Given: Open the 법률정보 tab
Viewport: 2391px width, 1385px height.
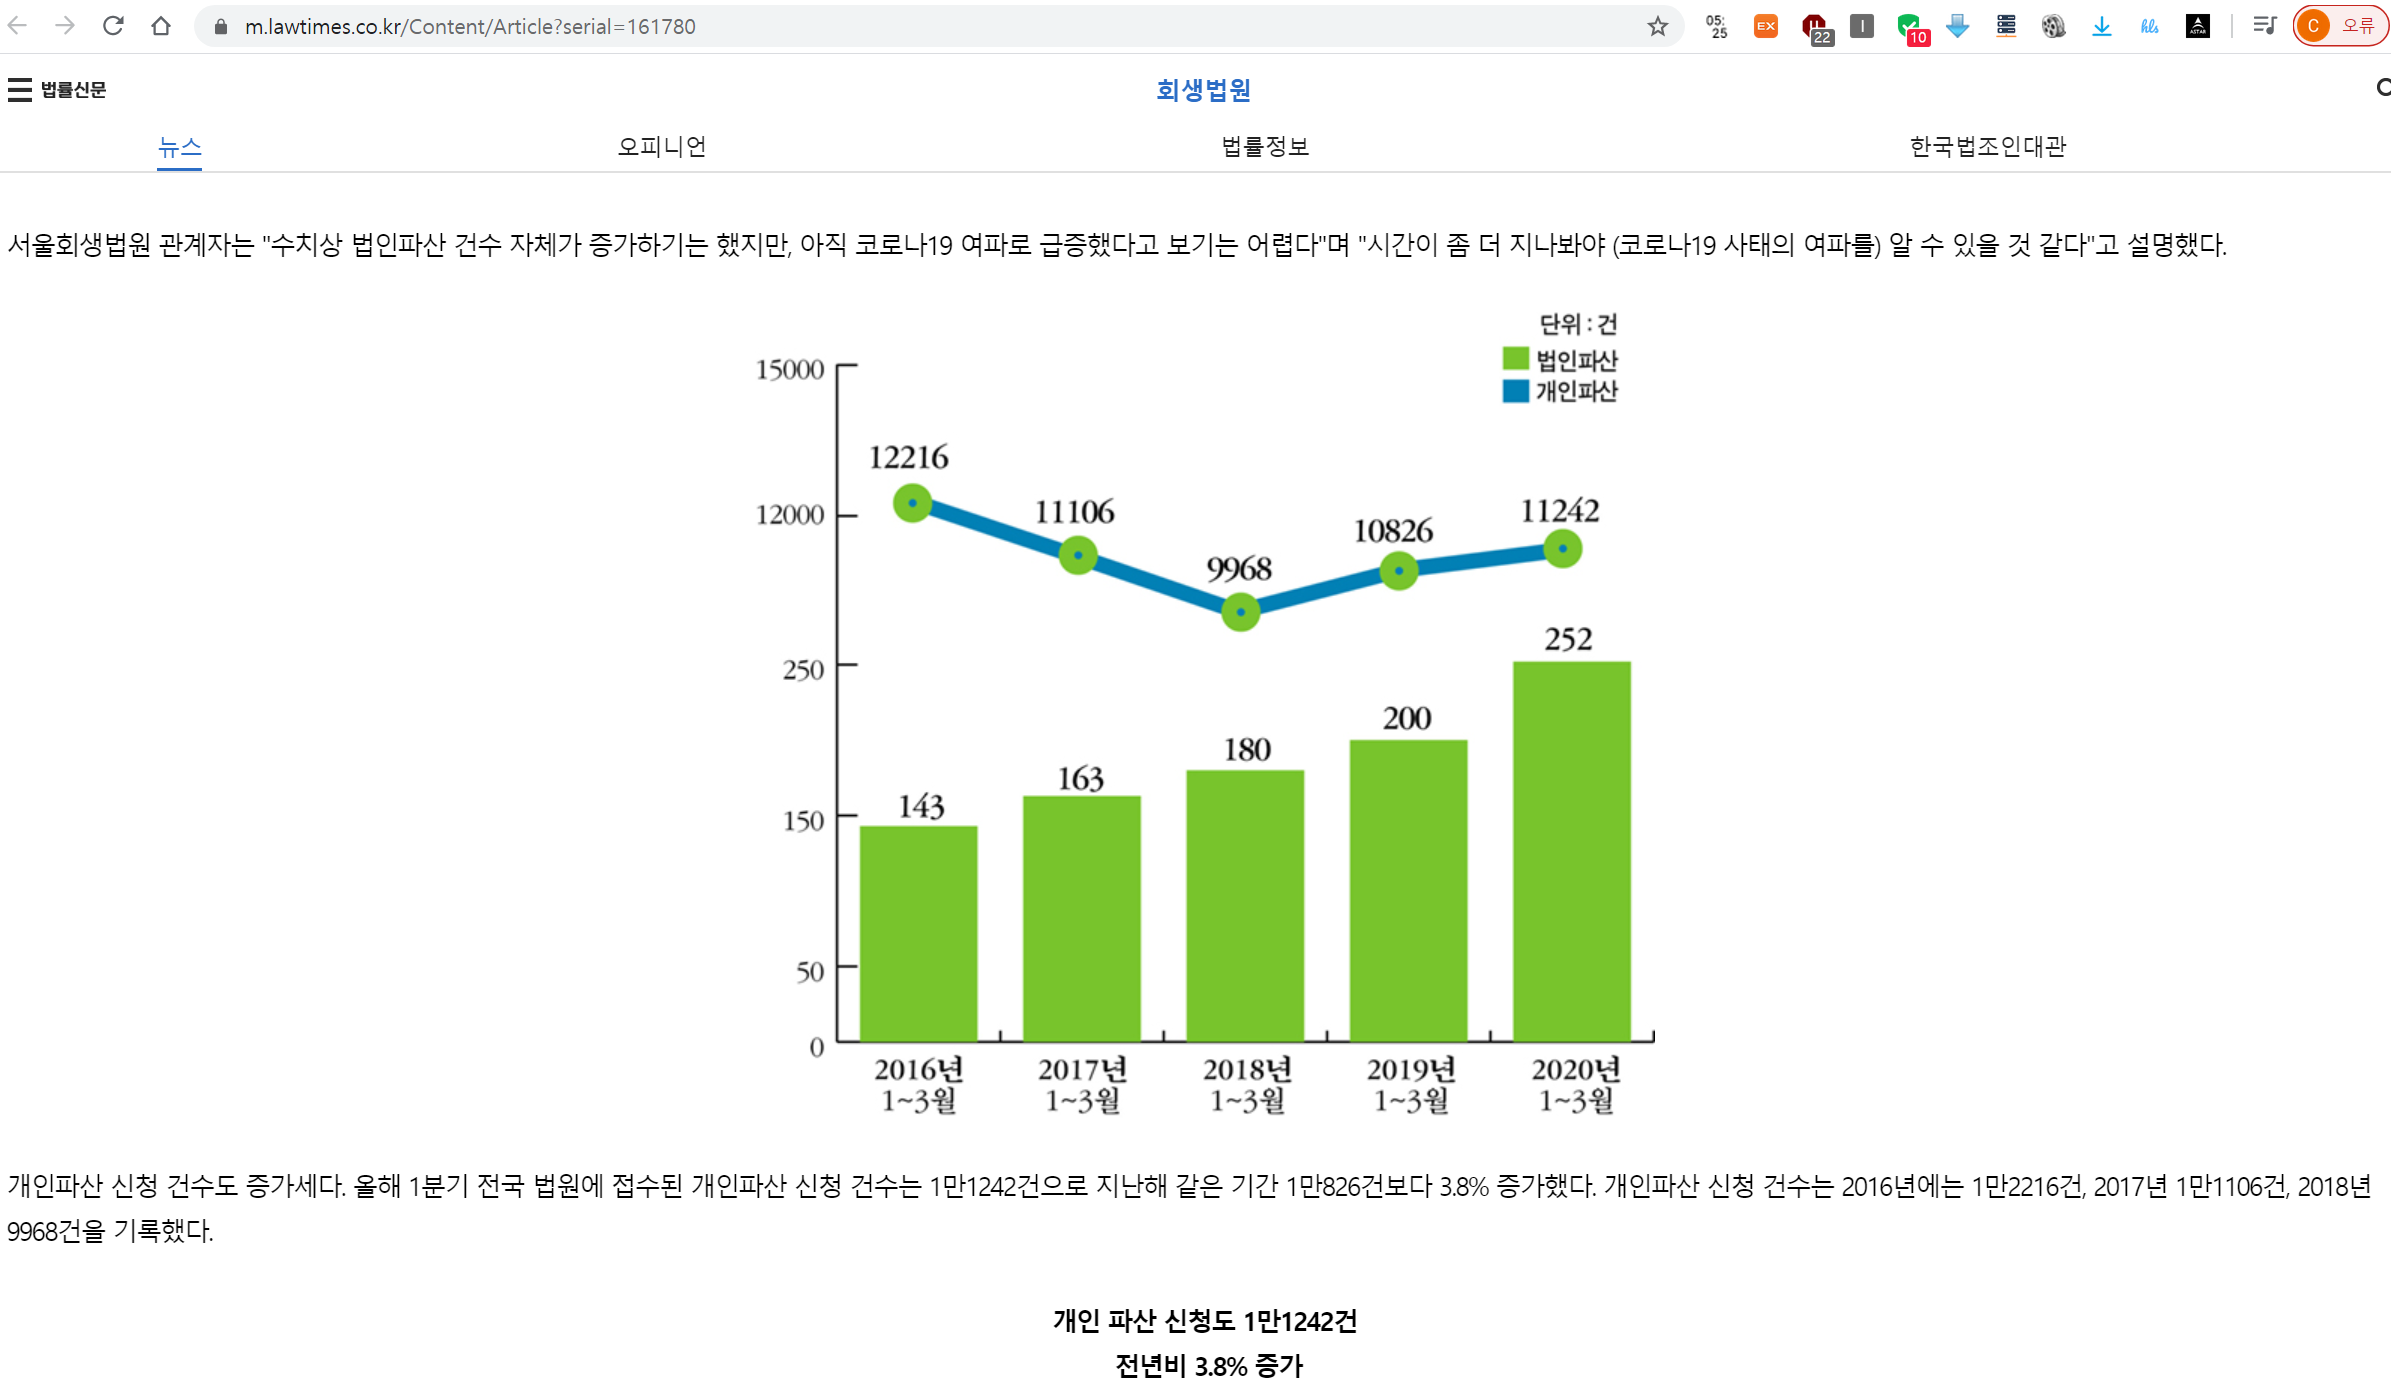Looking at the screenshot, I should point(1265,147).
